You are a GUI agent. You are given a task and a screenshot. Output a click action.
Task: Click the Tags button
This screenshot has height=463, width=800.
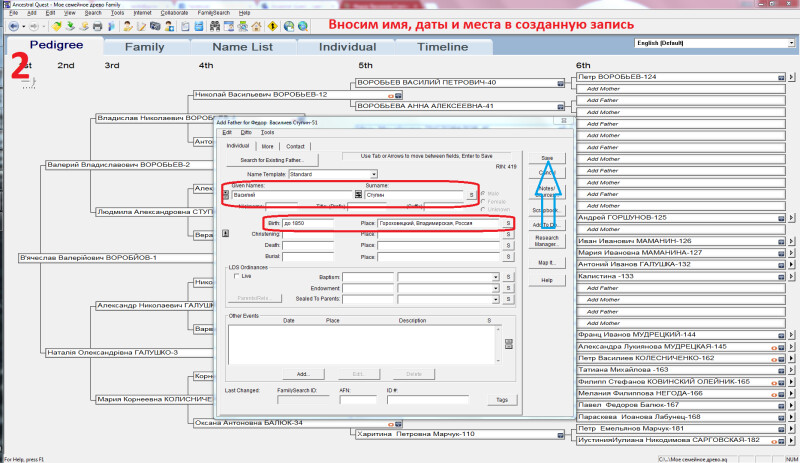pos(502,400)
